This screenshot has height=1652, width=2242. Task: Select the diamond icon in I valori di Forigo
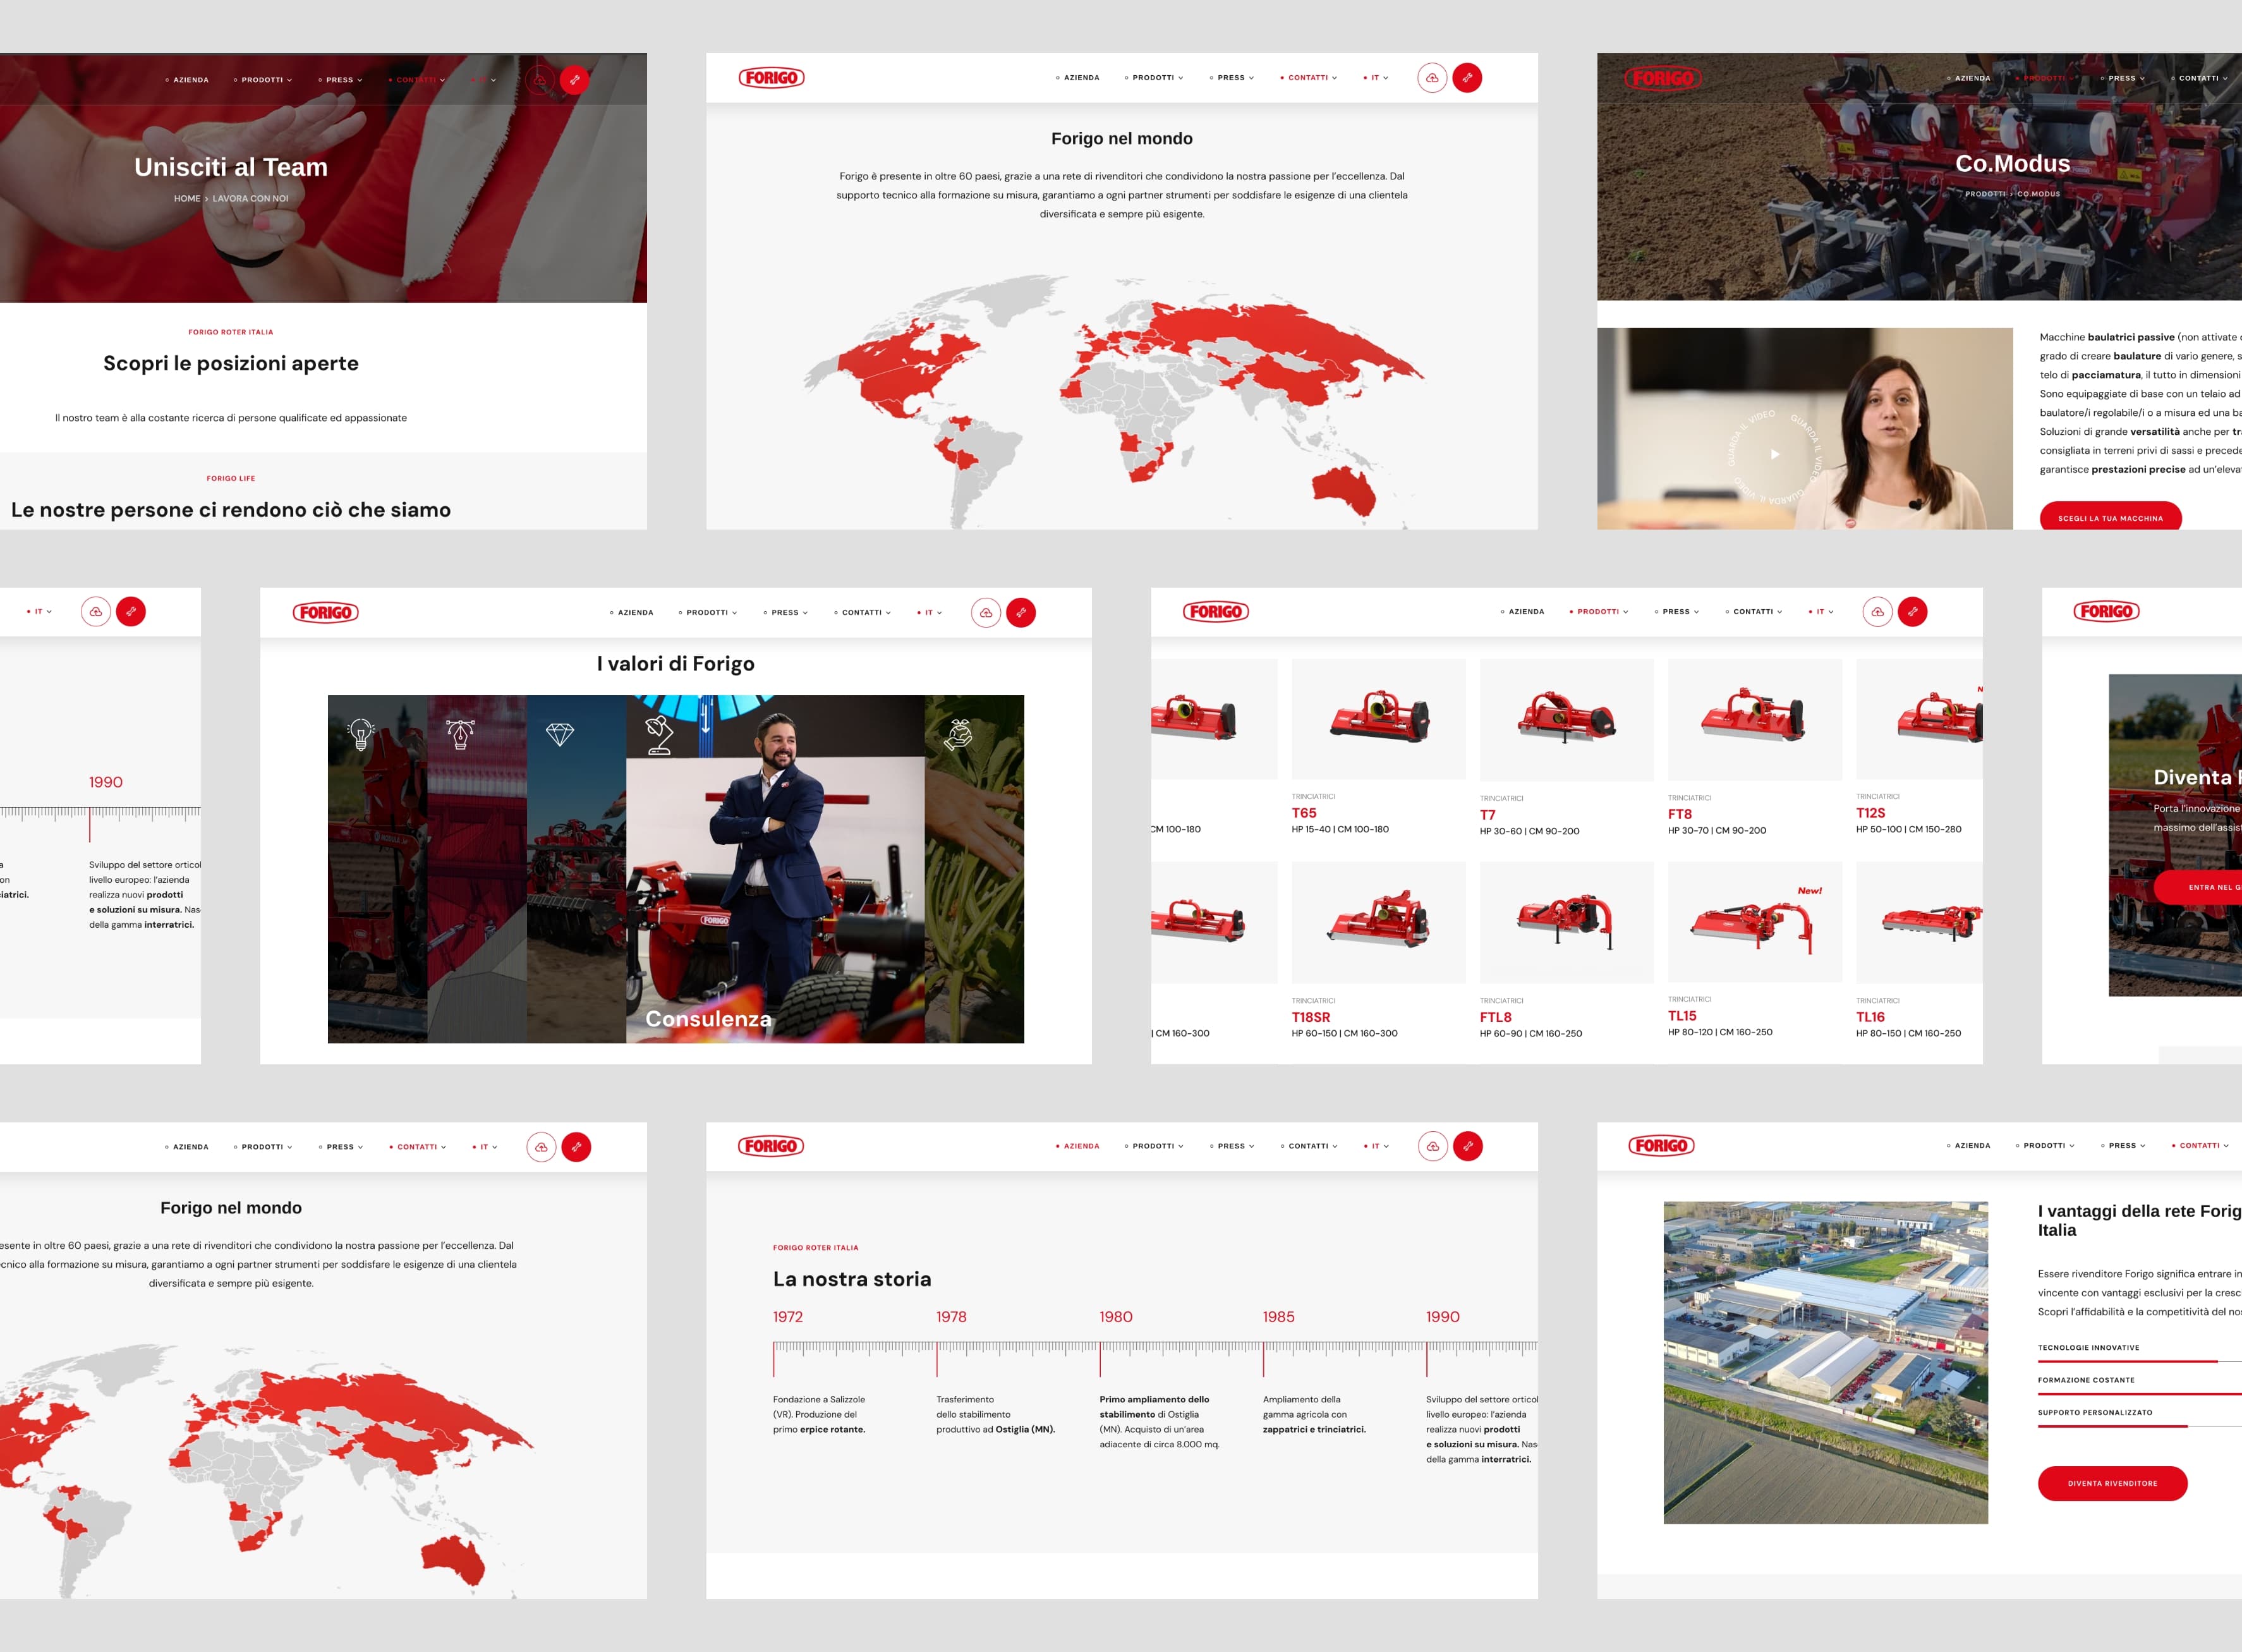click(560, 735)
